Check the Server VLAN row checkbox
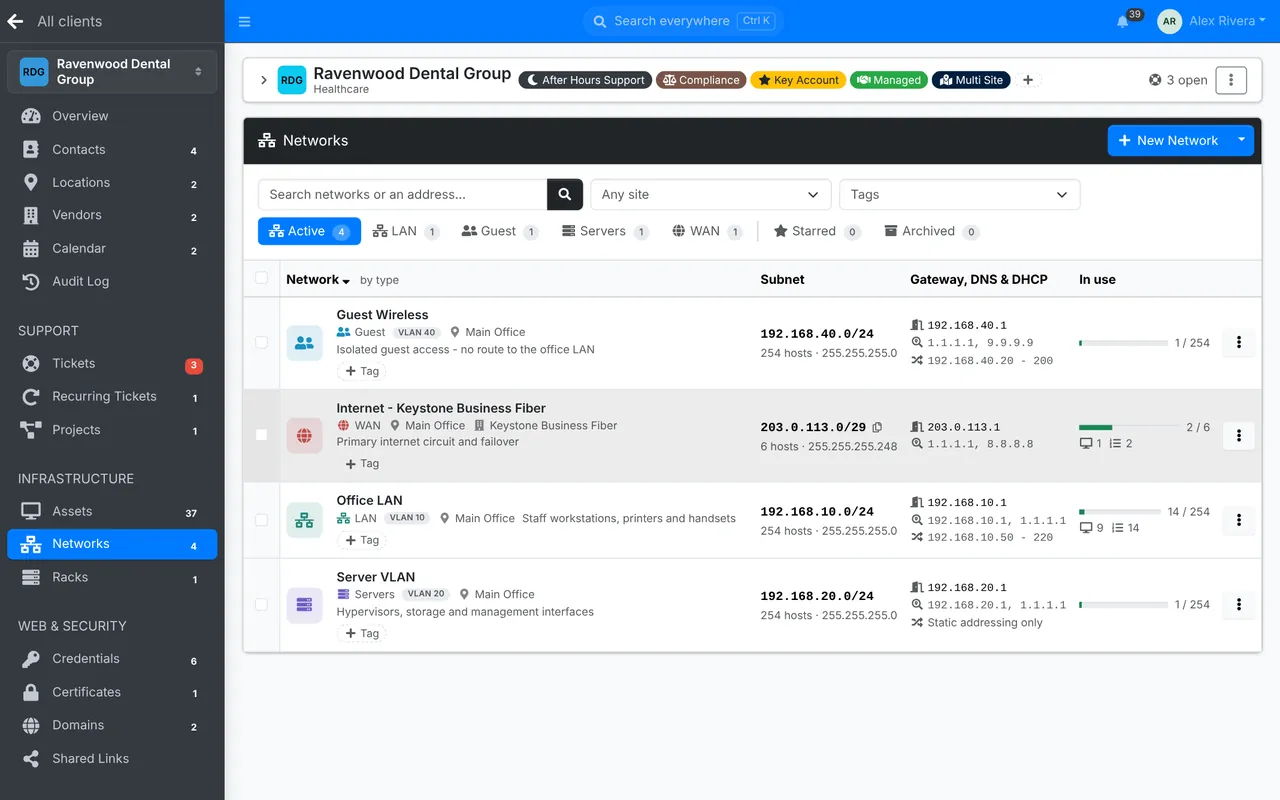Viewport: 1280px width, 800px height. [261, 604]
